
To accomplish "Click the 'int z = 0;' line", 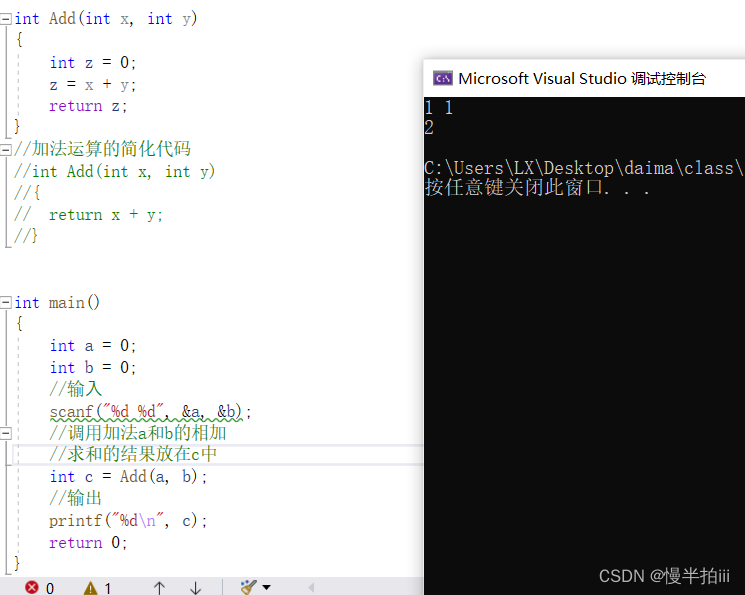I will pos(93,62).
